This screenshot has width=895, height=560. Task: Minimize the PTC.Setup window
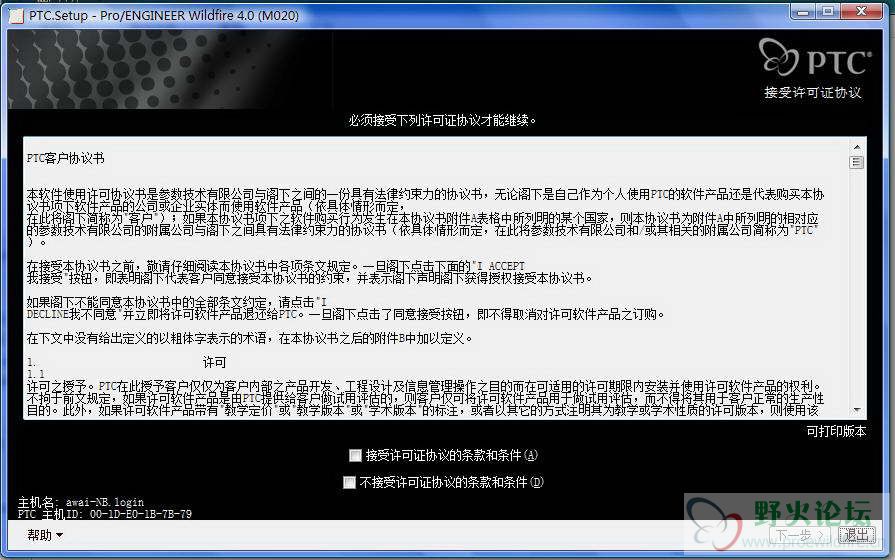pyautogui.click(x=803, y=11)
